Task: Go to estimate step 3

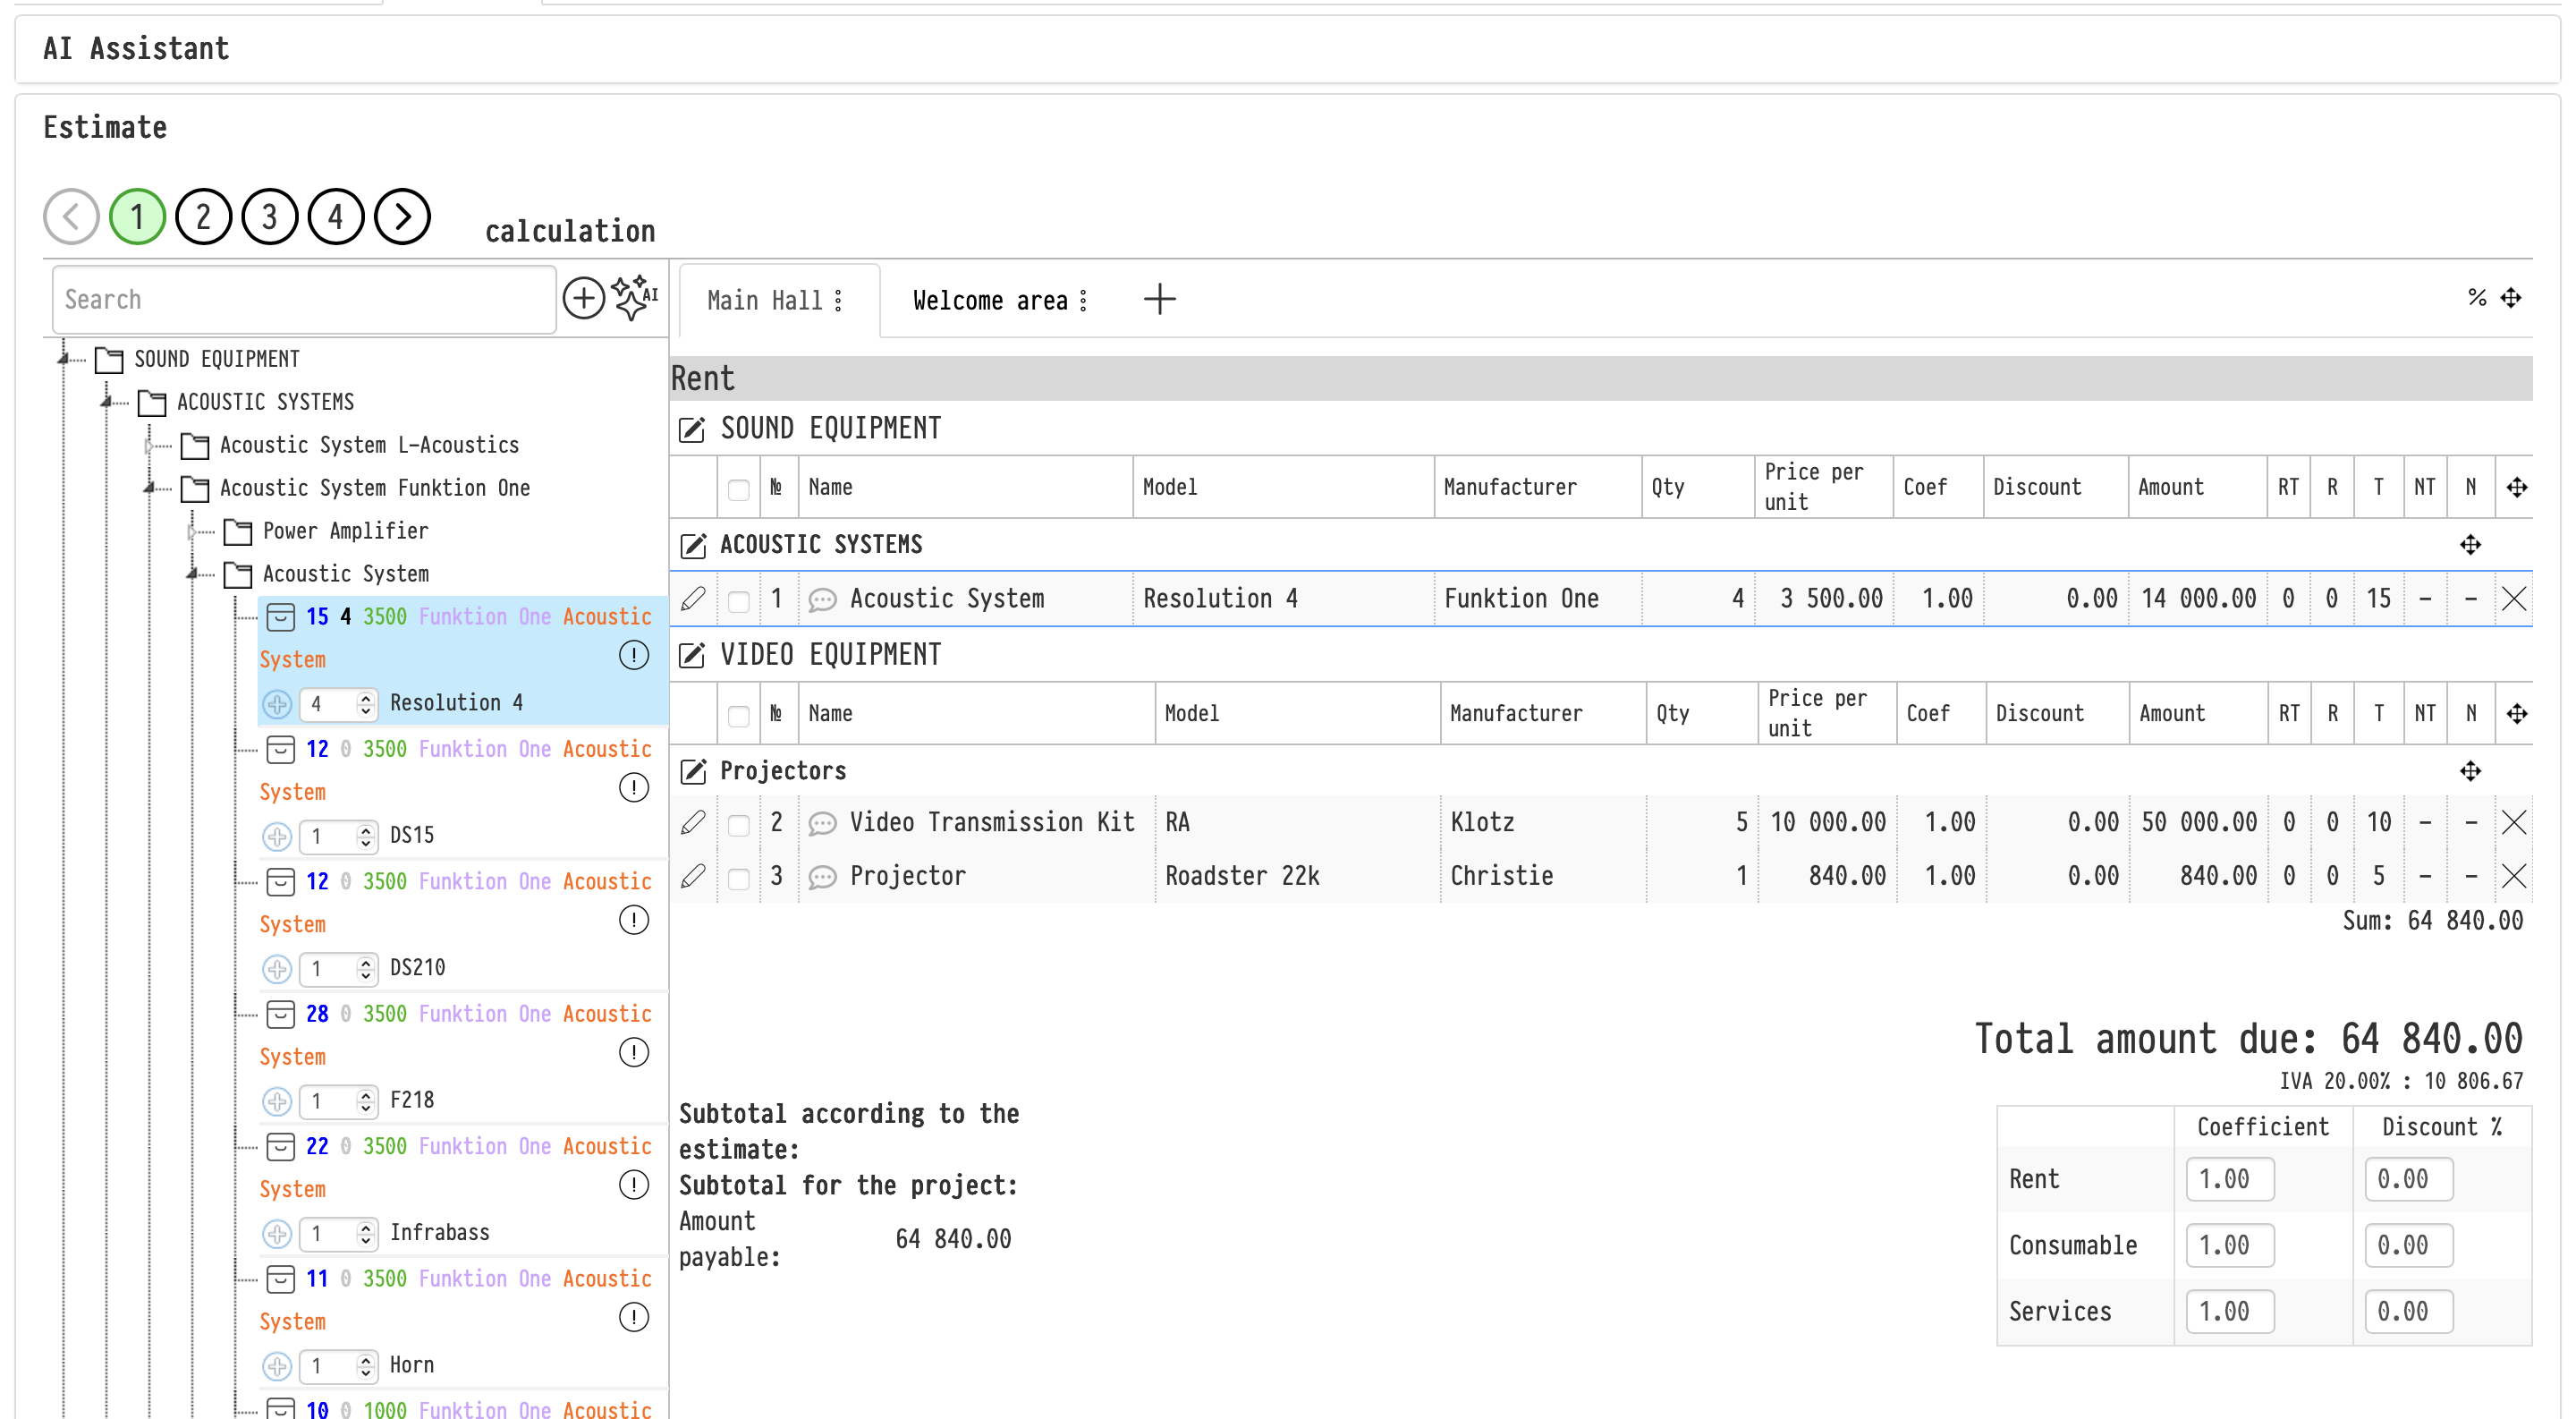Action: (270, 216)
